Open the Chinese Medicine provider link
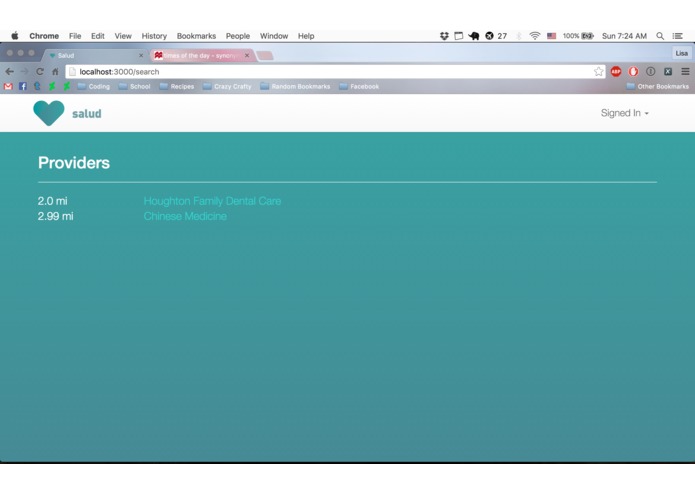This screenshot has width=695, height=494. pos(185,216)
